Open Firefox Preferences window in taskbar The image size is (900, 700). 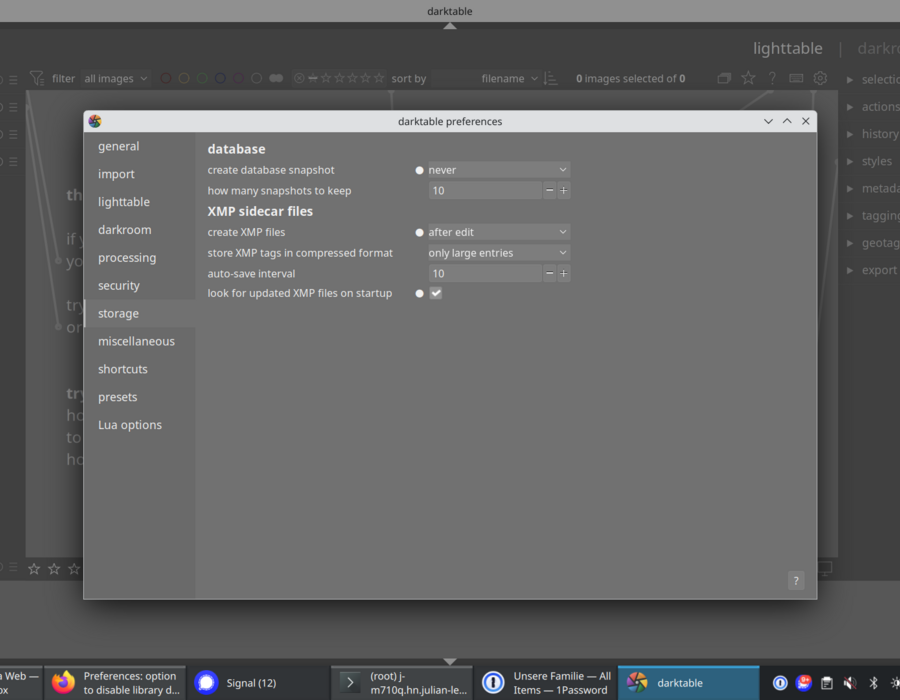click(x=115, y=683)
